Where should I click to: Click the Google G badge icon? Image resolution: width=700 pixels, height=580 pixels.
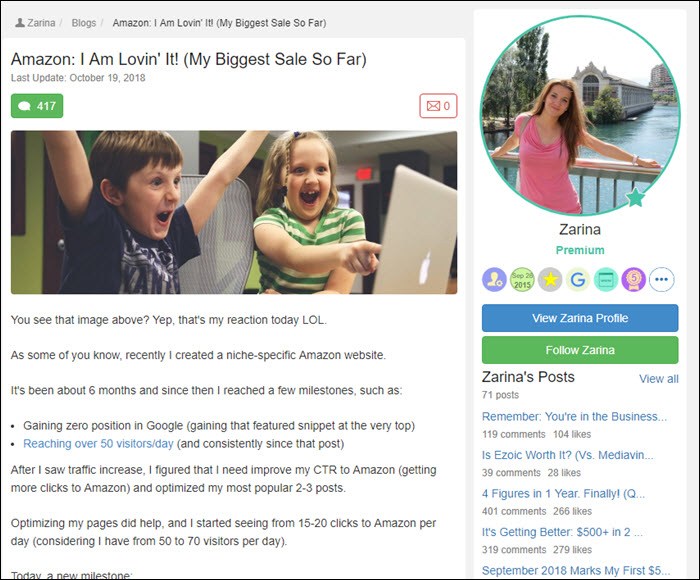[x=578, y=280]
